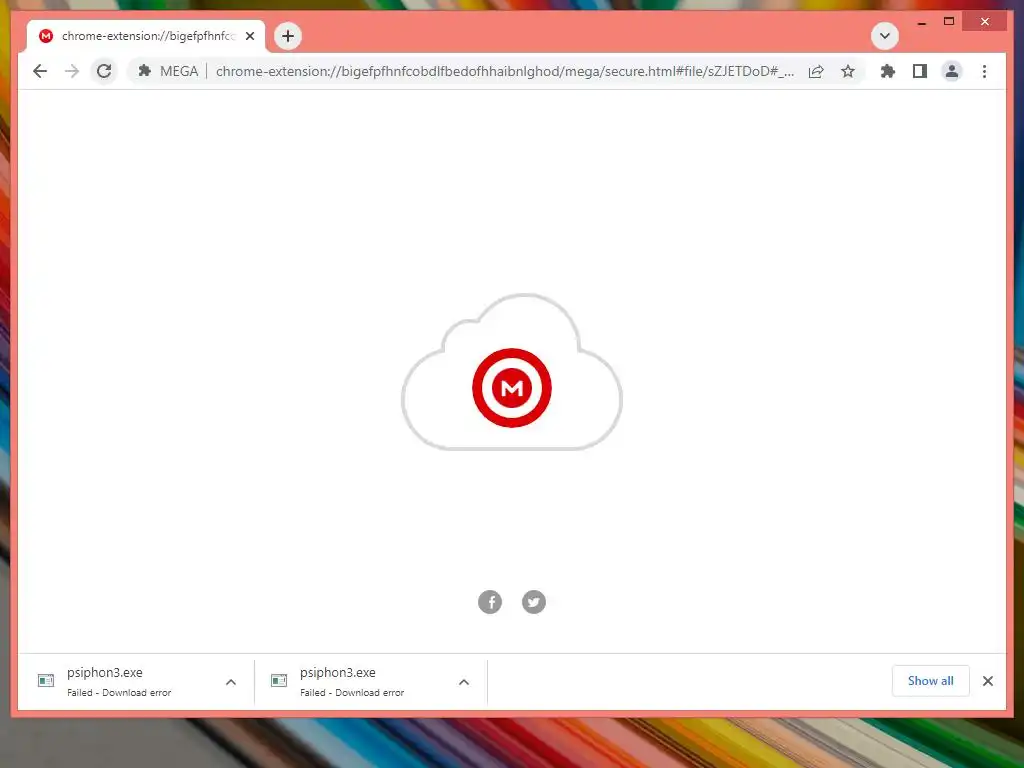The width and height of the screenshot is (1024, 768).
Task: Click the Show all downloads button
Action: 931,680
